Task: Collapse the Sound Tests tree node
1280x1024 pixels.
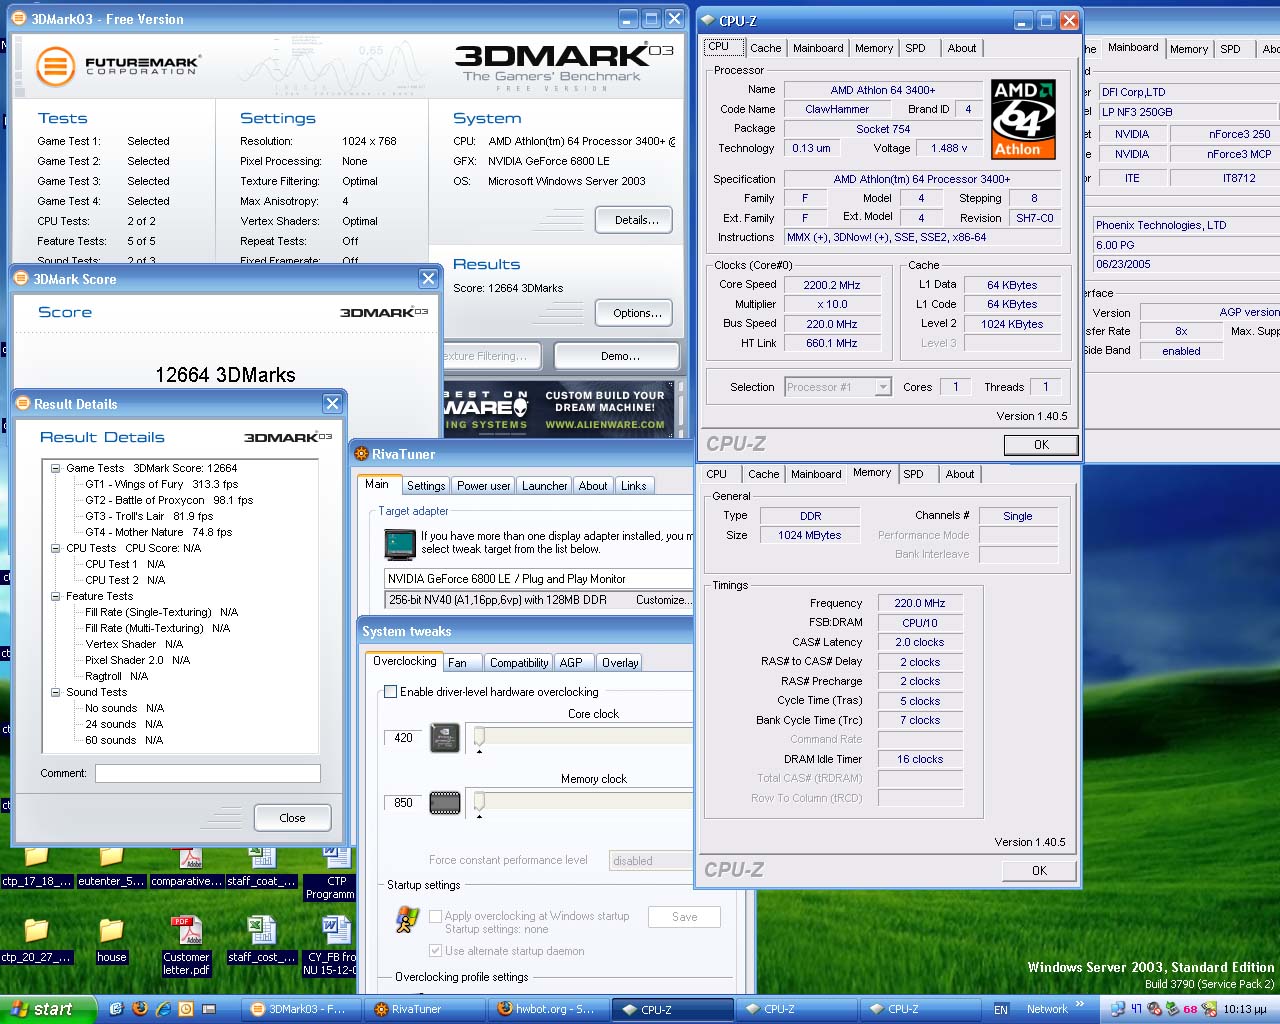Action: coord(56,692)
